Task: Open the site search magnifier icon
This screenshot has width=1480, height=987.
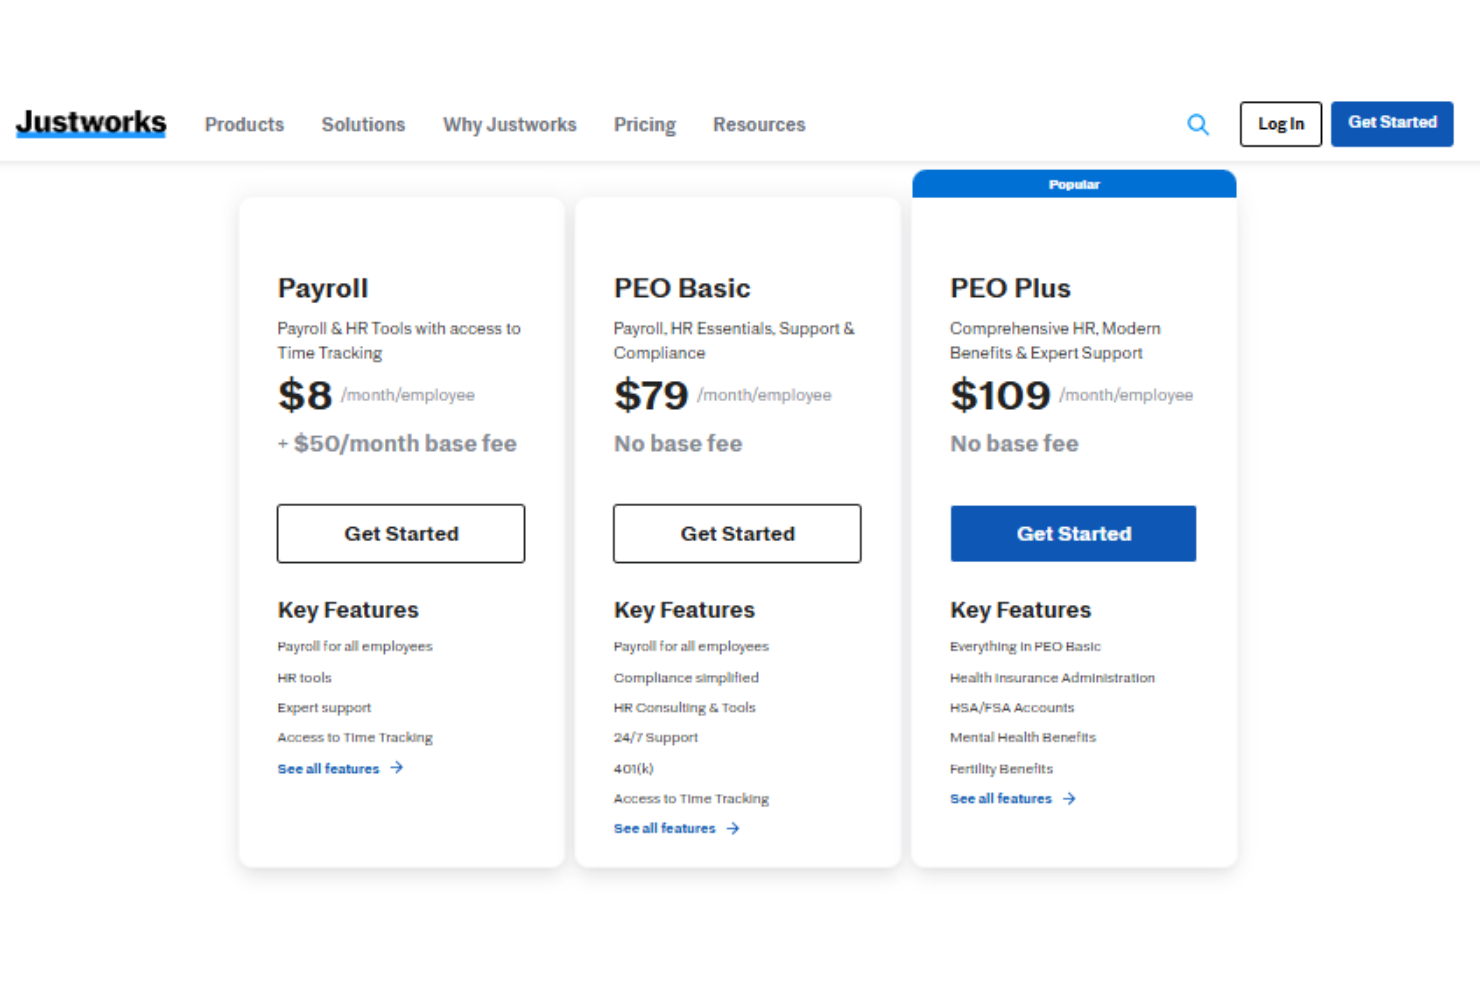Action: (x=1197, y=124)
